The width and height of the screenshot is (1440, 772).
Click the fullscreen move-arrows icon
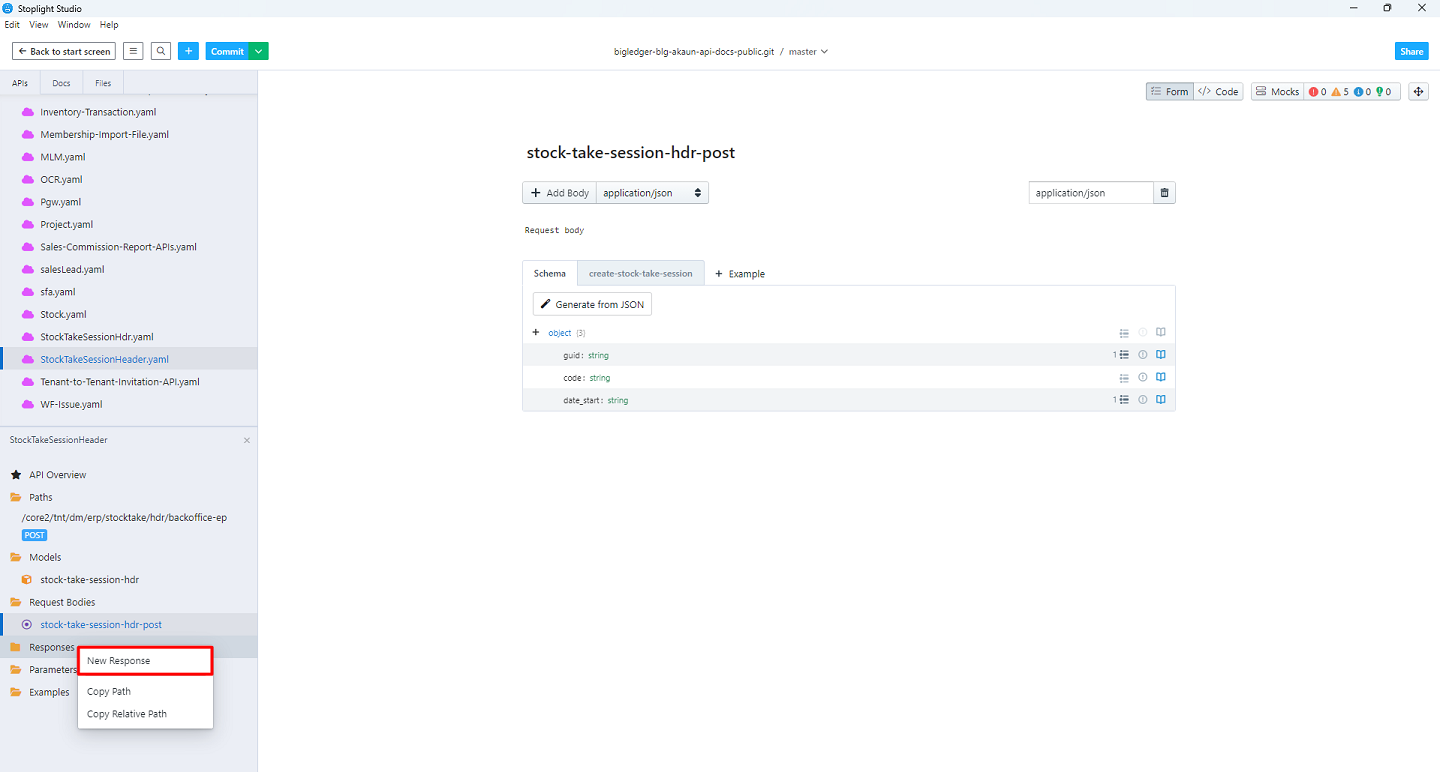(1418, 92)
